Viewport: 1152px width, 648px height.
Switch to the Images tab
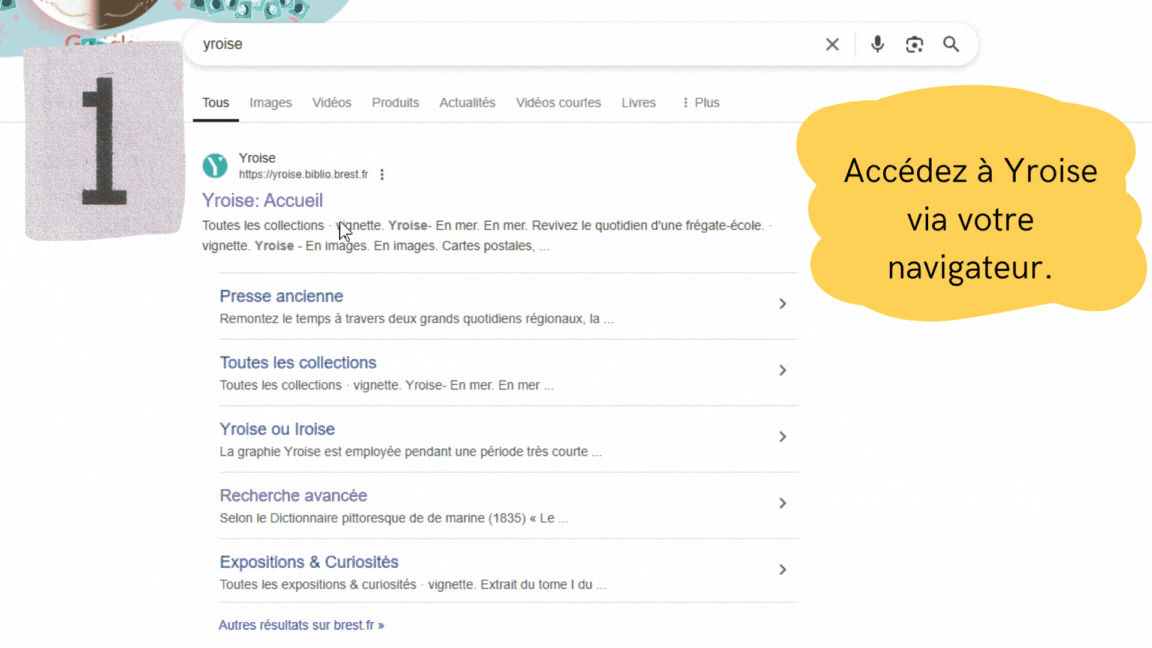pos(270,103)
